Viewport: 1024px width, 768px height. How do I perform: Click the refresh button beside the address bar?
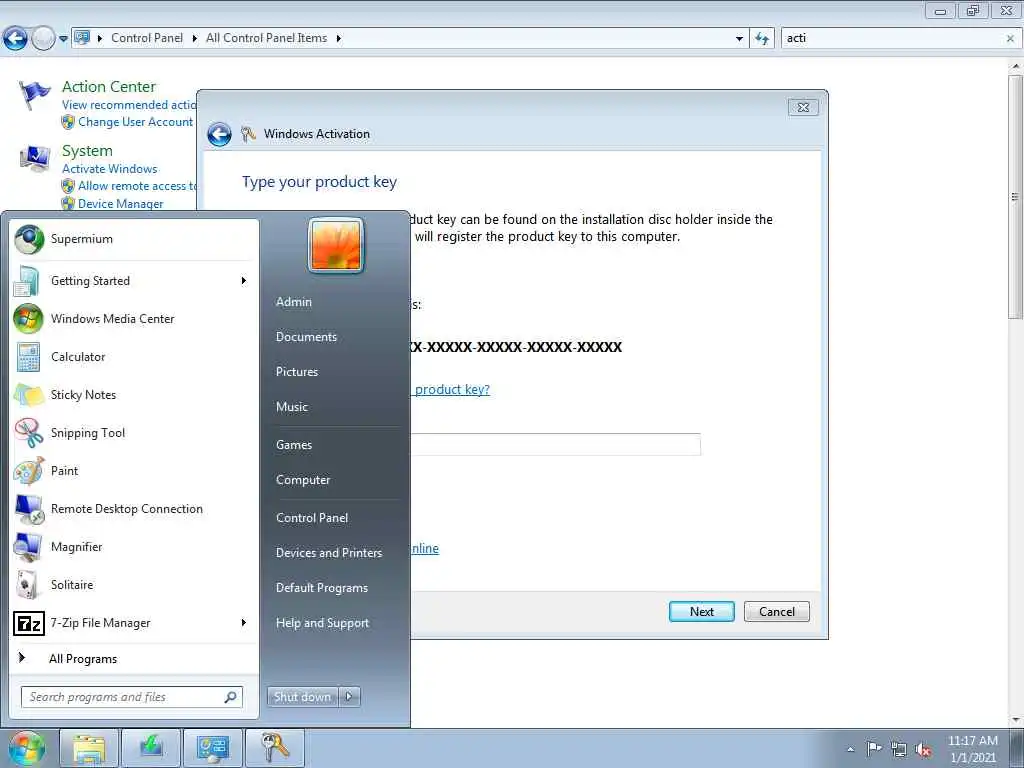coord(761,39)
